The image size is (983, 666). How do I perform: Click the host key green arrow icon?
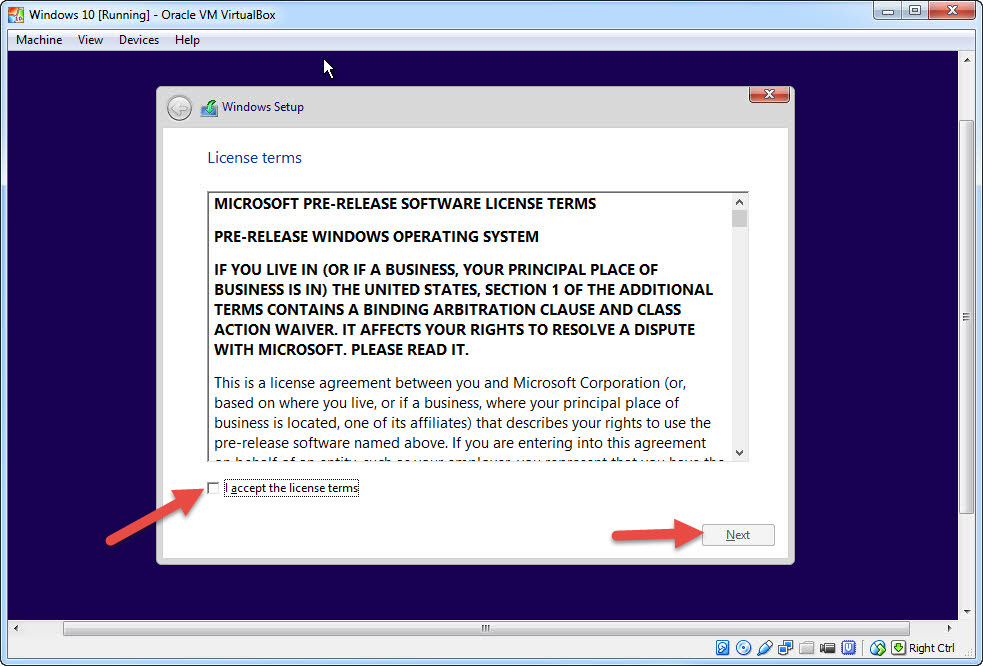tap(898, 647)
